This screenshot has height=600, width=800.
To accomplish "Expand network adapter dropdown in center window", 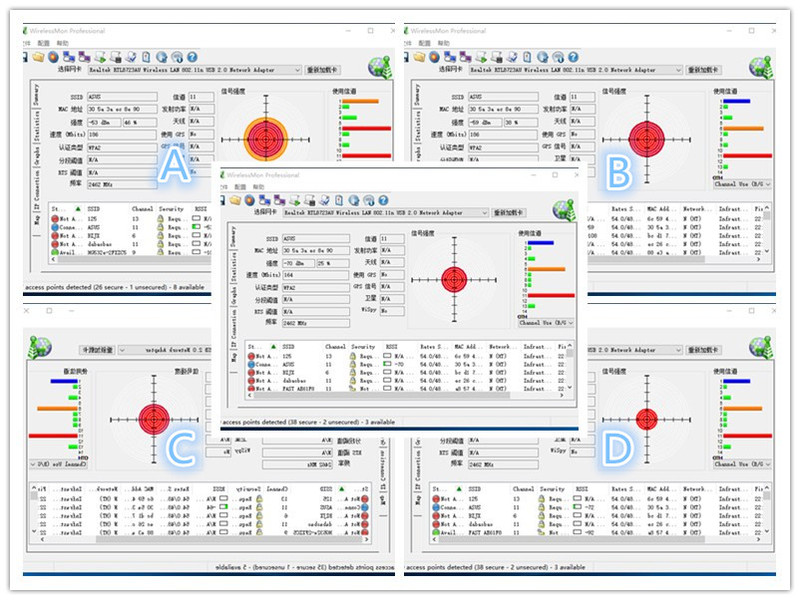I will pos(485,213).
